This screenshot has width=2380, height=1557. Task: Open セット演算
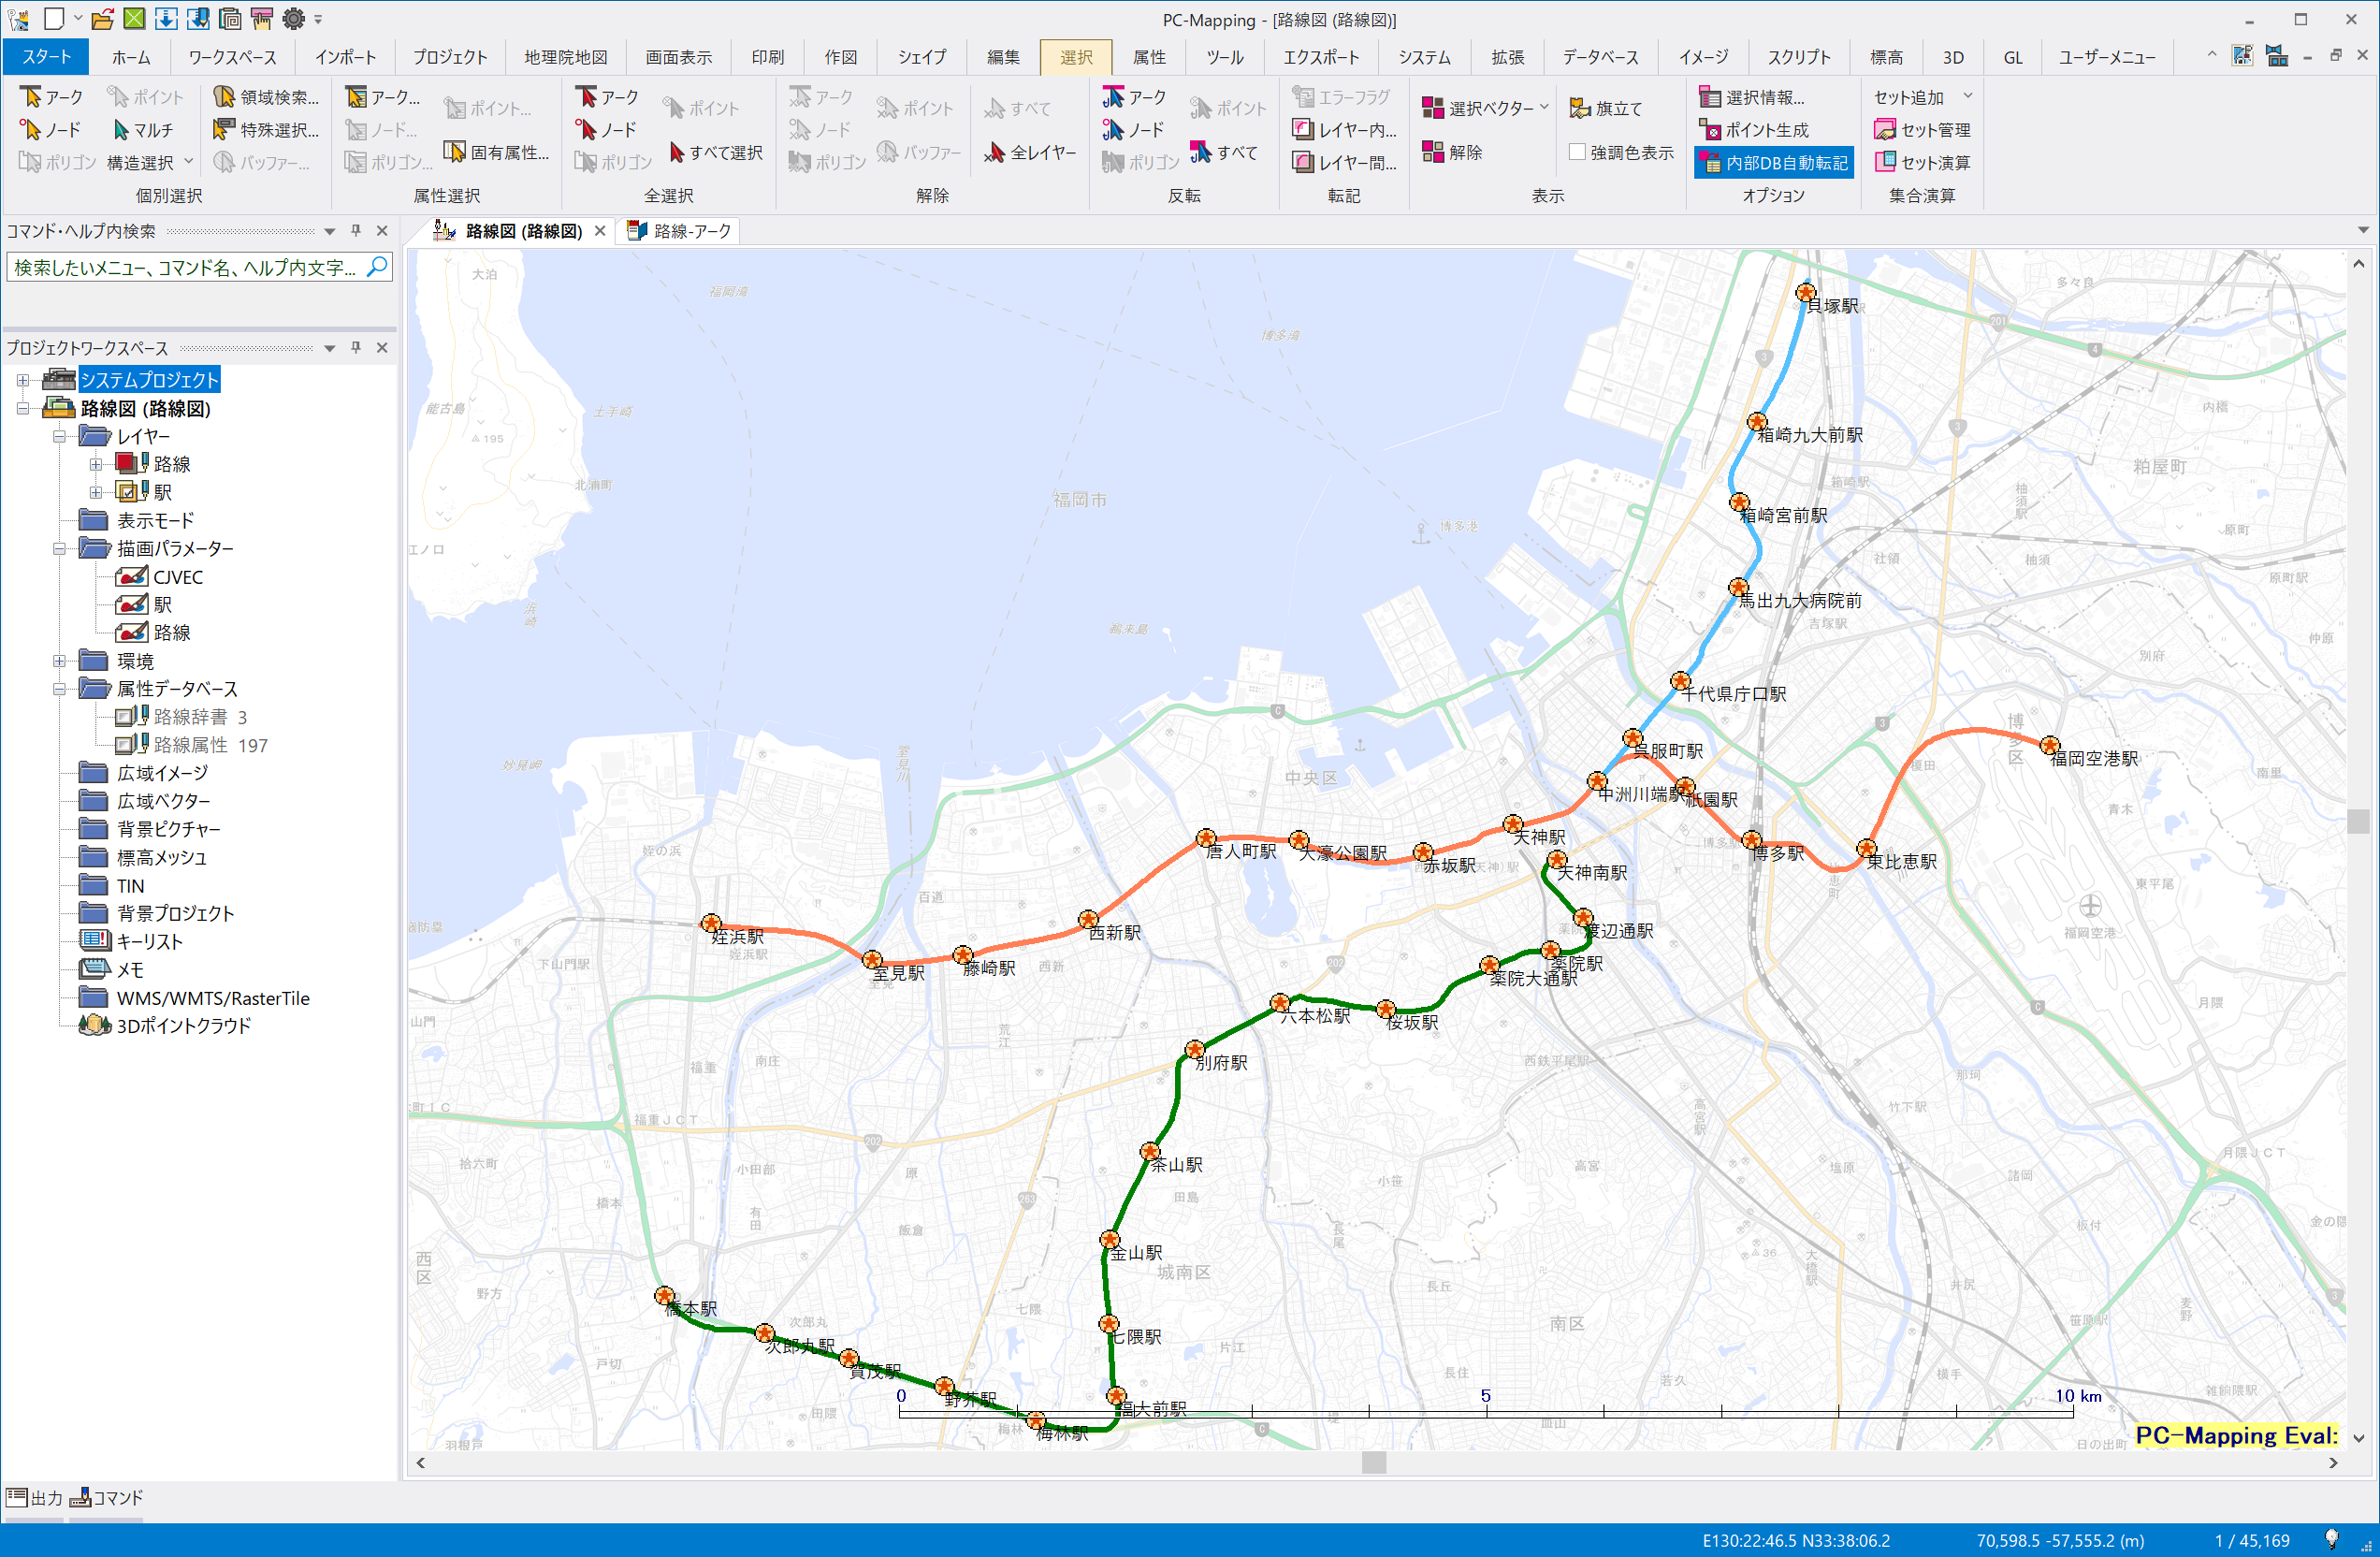[1922, 162]
